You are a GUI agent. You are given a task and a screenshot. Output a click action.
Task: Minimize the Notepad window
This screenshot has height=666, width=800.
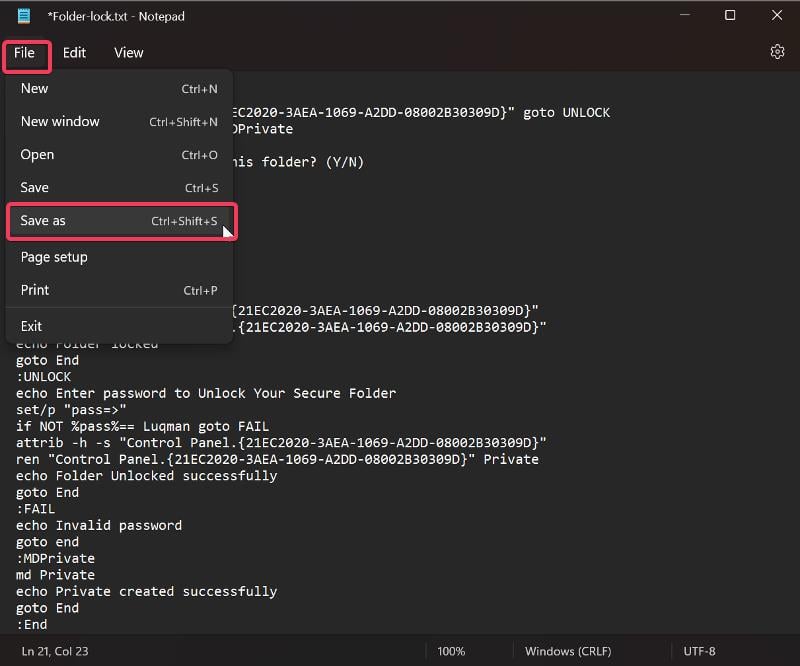(x=684, y=16)
